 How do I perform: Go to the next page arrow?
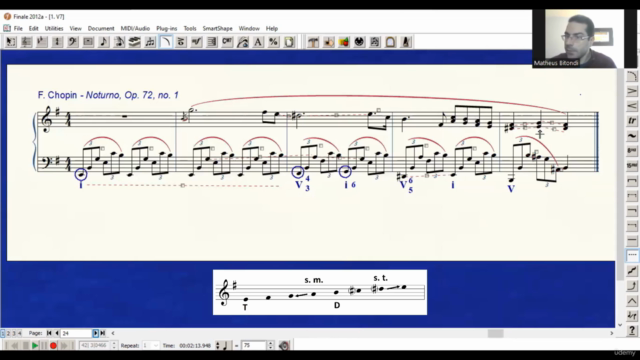pos(96,333)
